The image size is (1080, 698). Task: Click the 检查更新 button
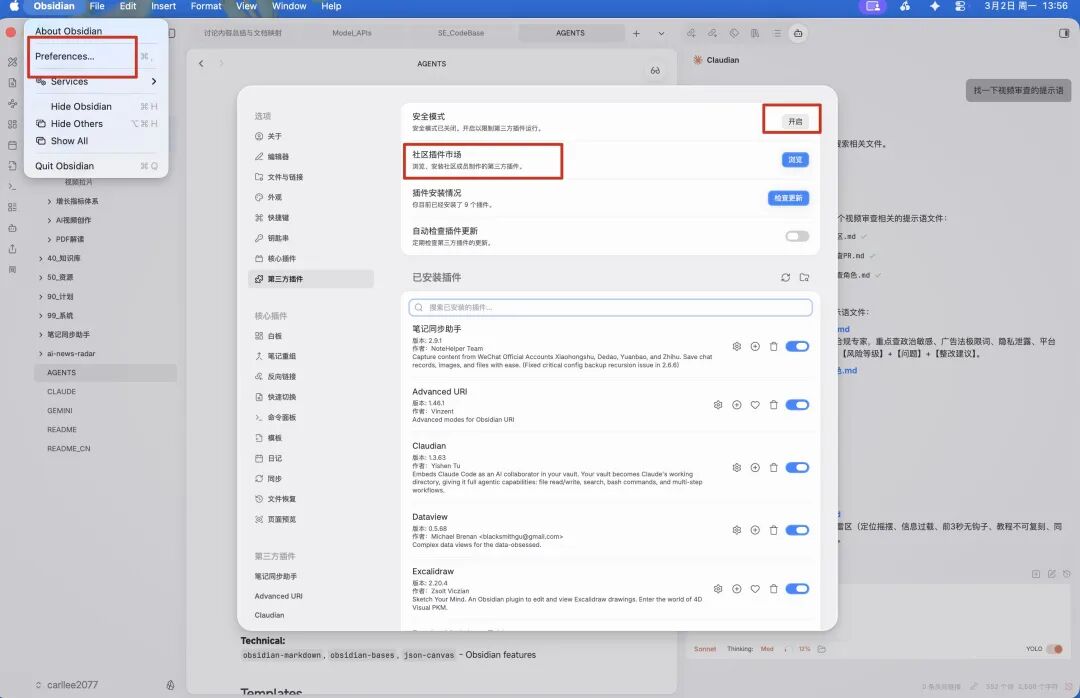(788, 198)
